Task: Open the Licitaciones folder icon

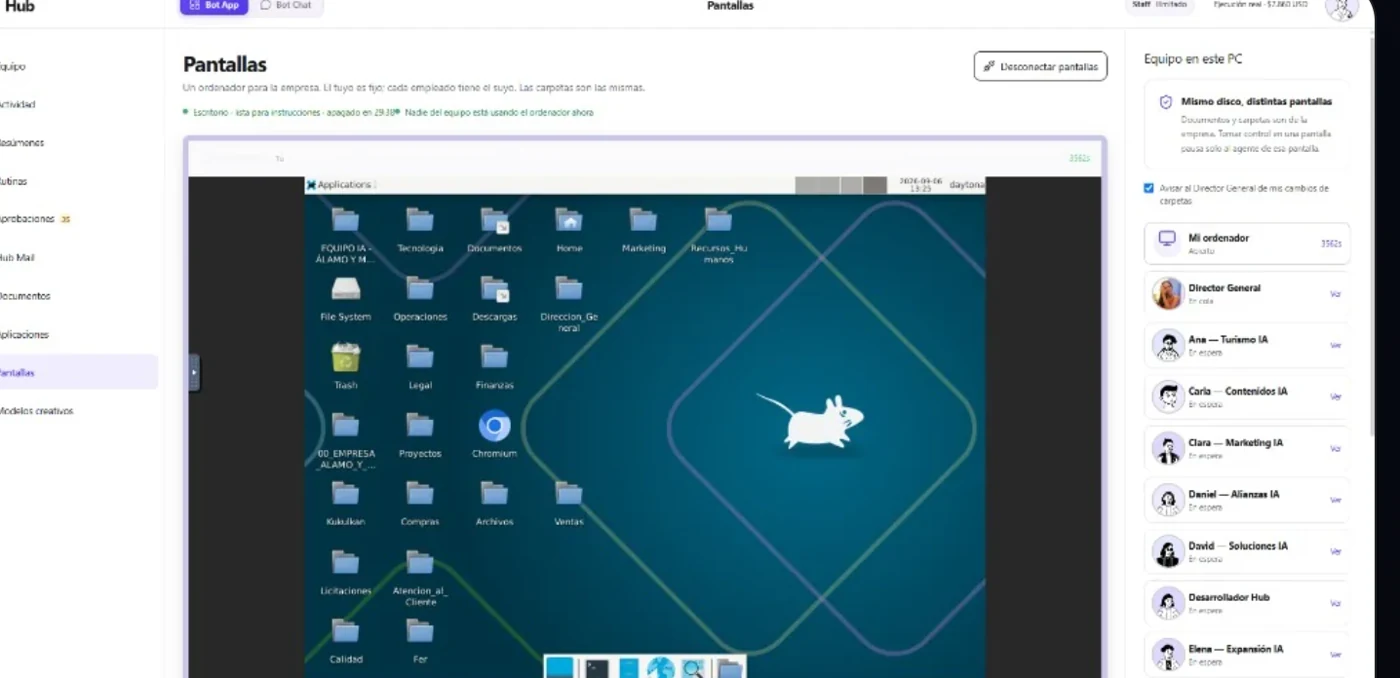Action: pyautogui.click(x=346, y=564)
